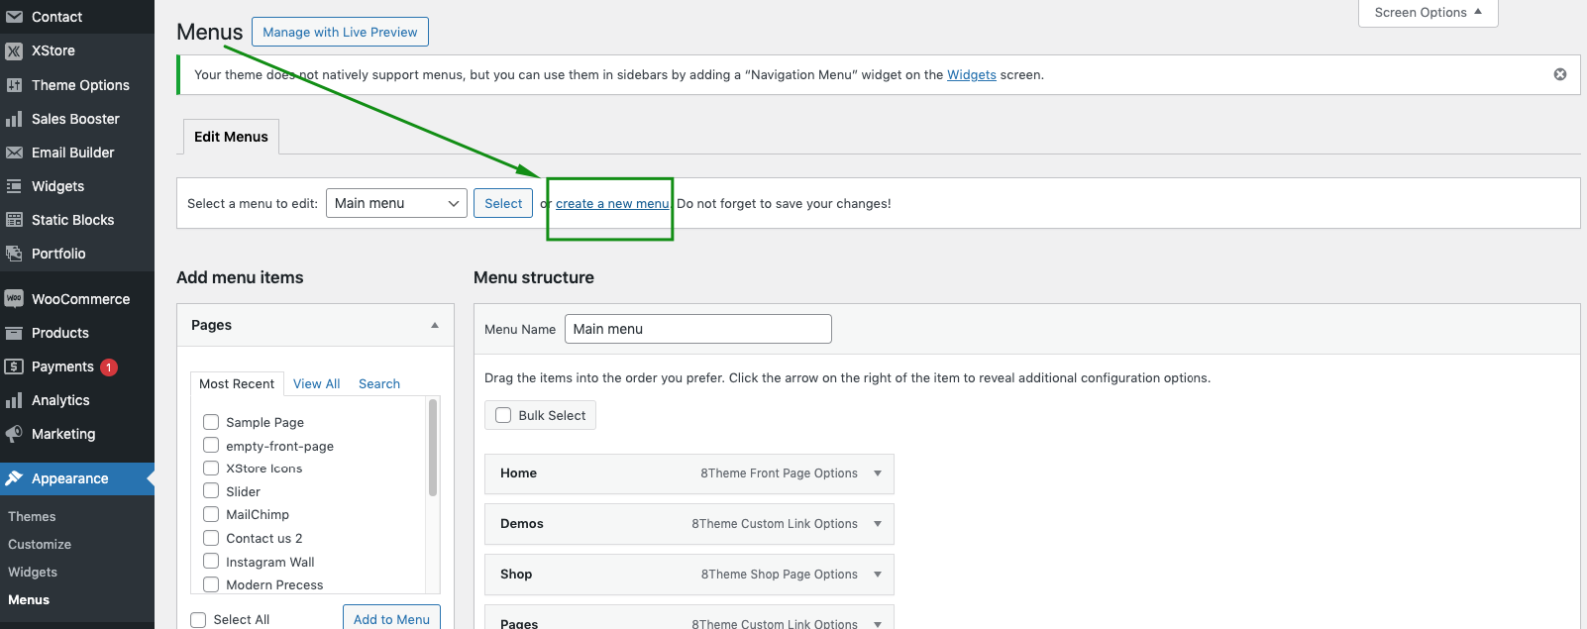Enable the Bulk Select checkbox
Viewport: 1587px width, 629px height.
coord(504,415)
